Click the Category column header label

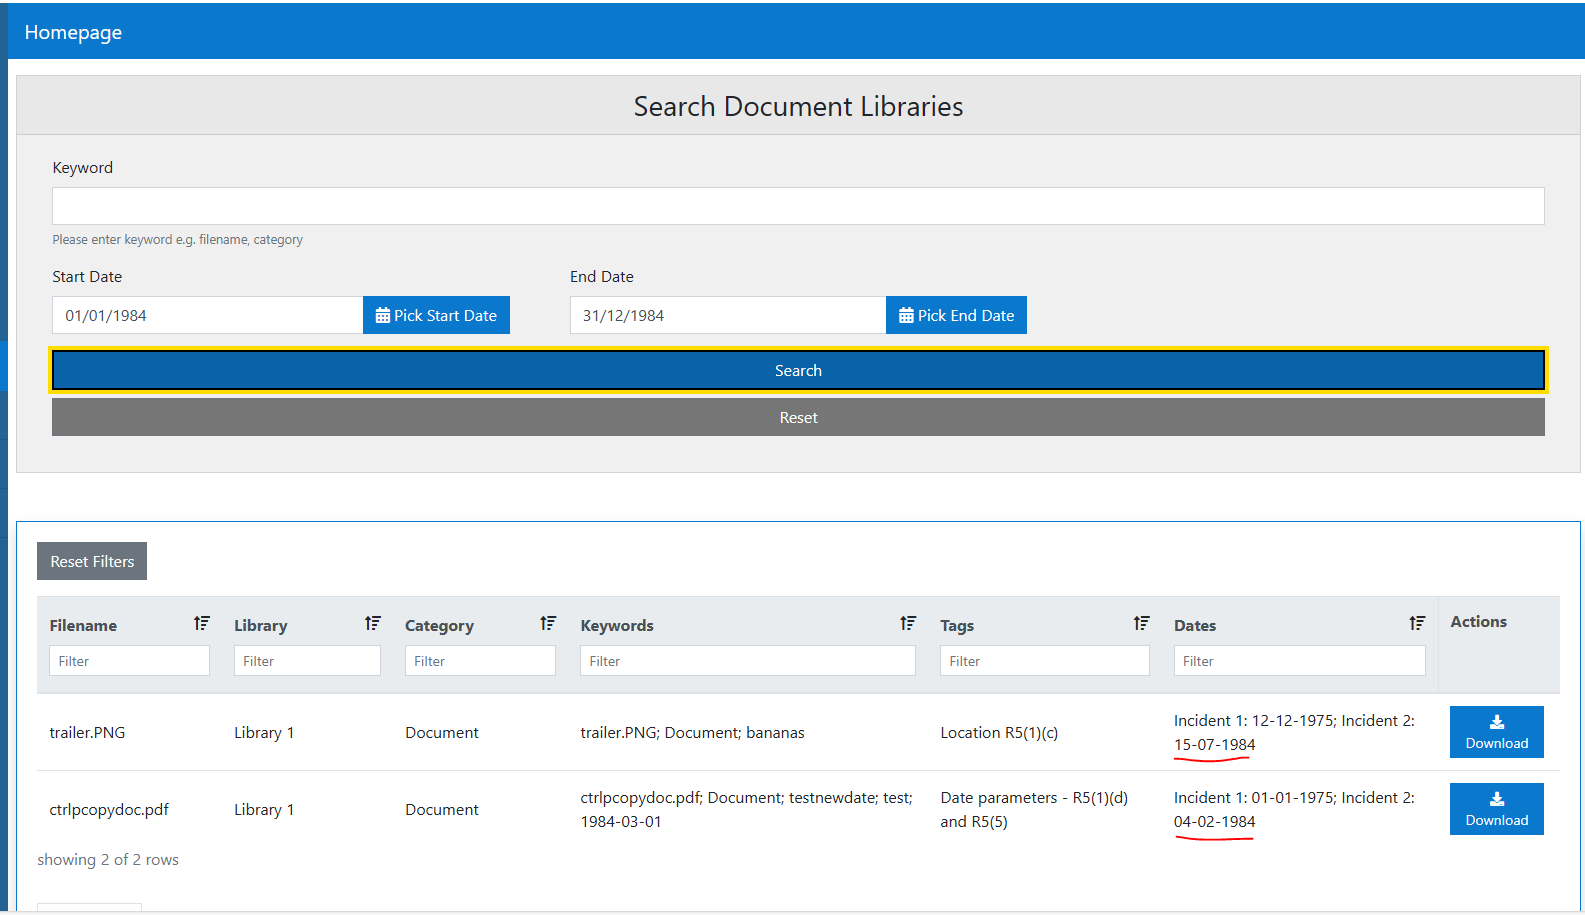pos(439,626)
